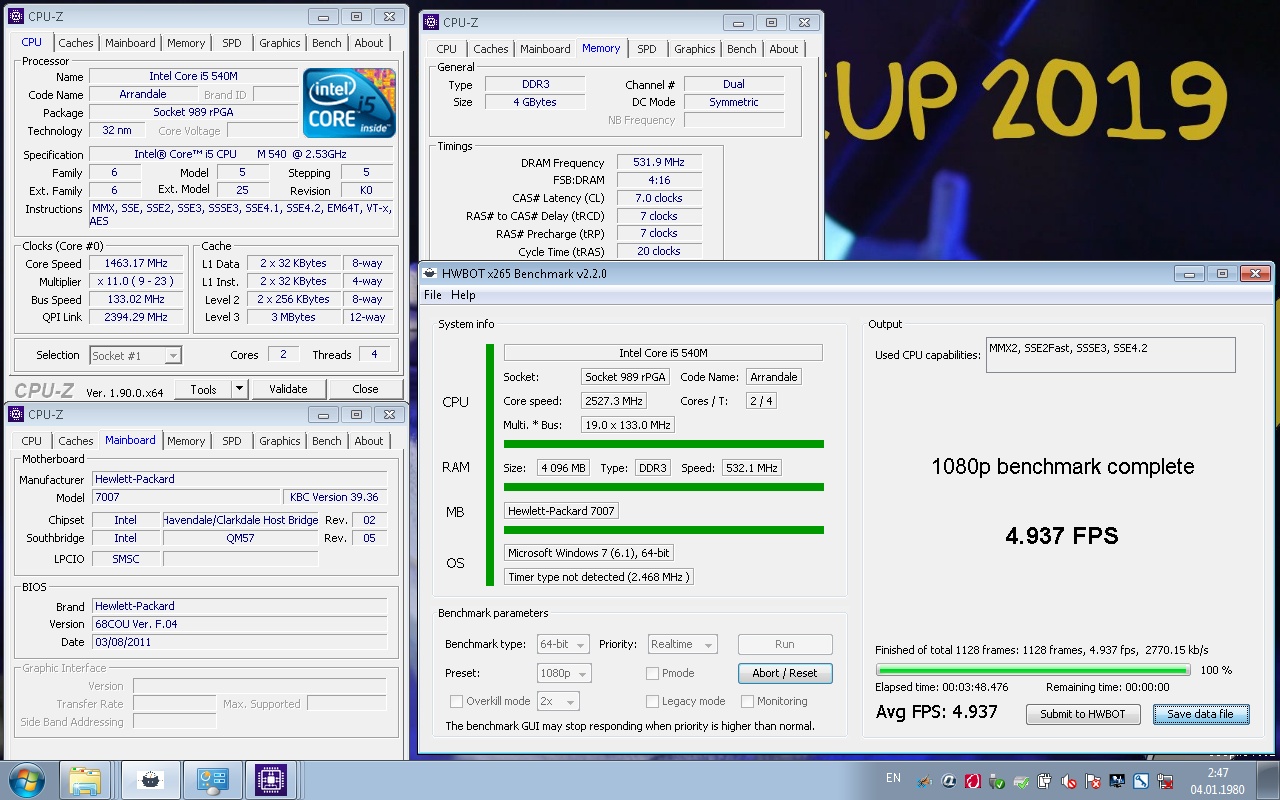1280x800 pixels.
Task: Click the leftmost tray icon beside EN
Action: coord(924,781)
